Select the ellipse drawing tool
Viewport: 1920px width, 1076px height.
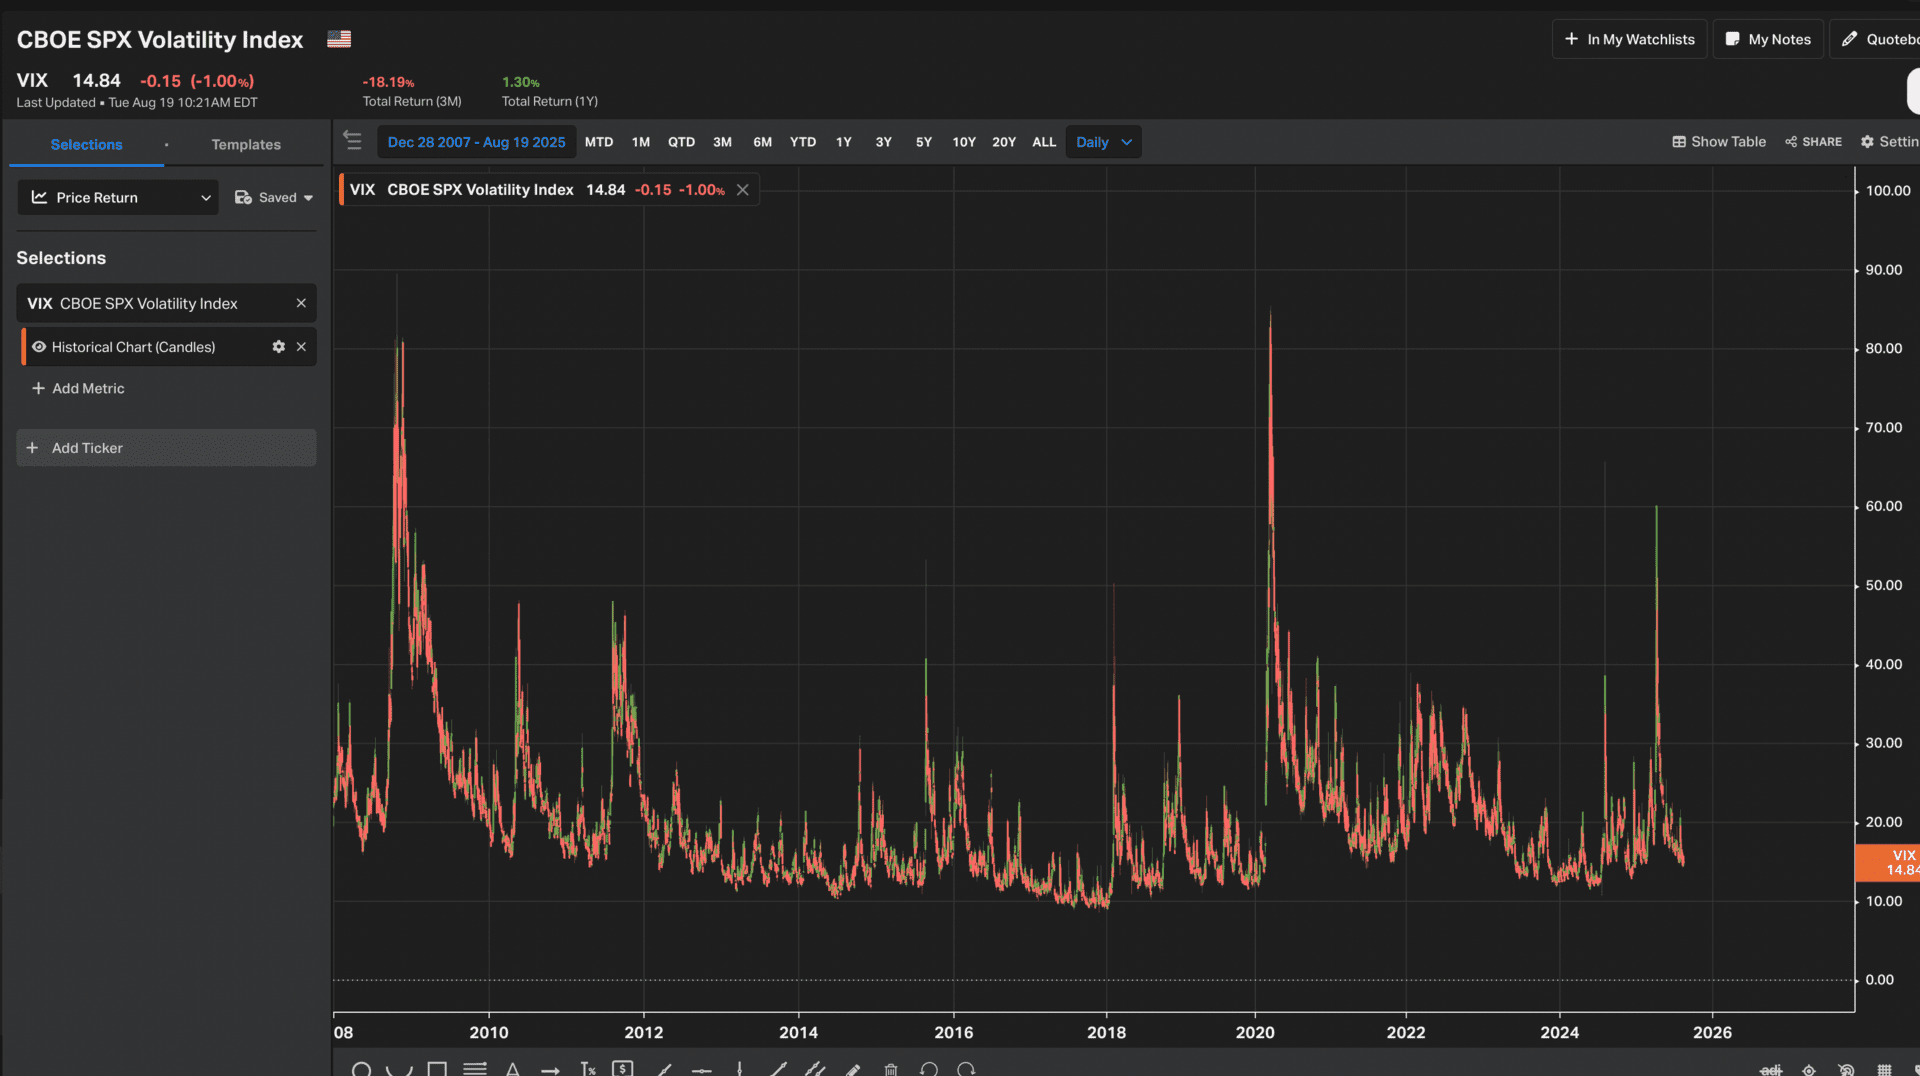pyautogui.click(x=362, y=1069)
